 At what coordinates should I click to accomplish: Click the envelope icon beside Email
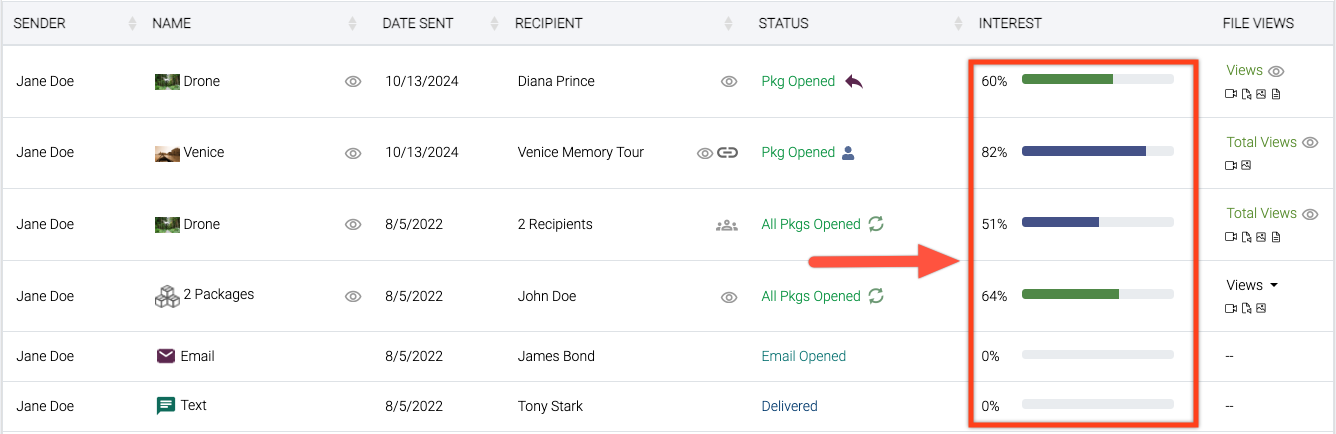click(166, 356)
